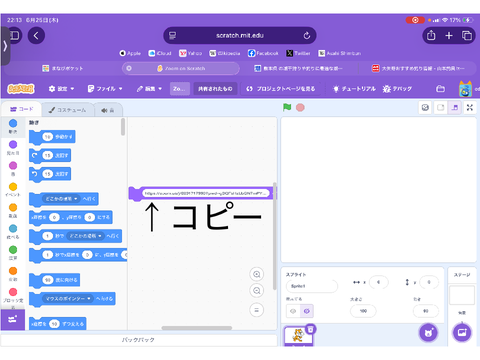The height and width of the screenshot is (360, 480).
Task: Open the チュートリアル tutorials button
Action: 354,89
